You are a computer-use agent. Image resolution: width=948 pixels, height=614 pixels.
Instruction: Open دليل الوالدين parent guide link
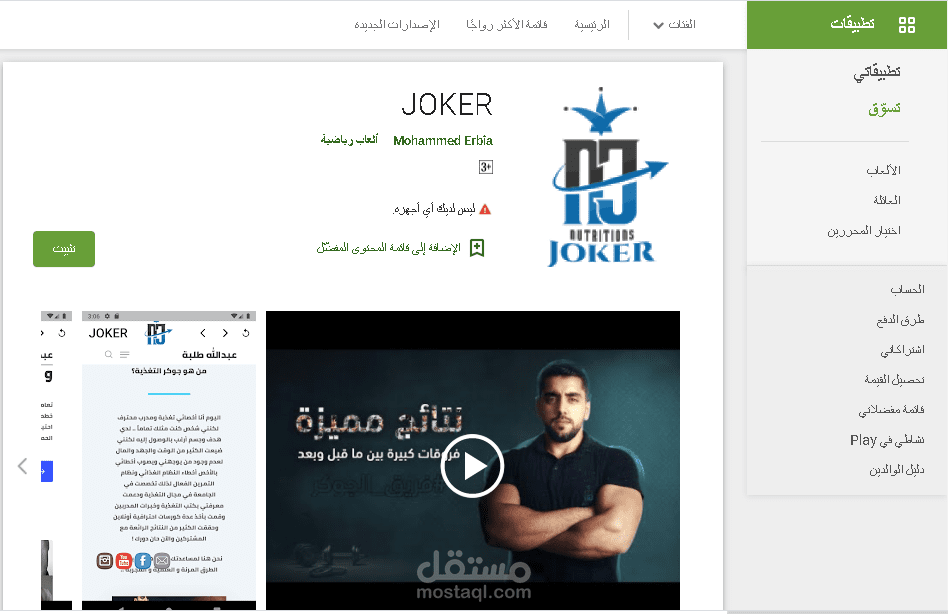tap(897, 470)
